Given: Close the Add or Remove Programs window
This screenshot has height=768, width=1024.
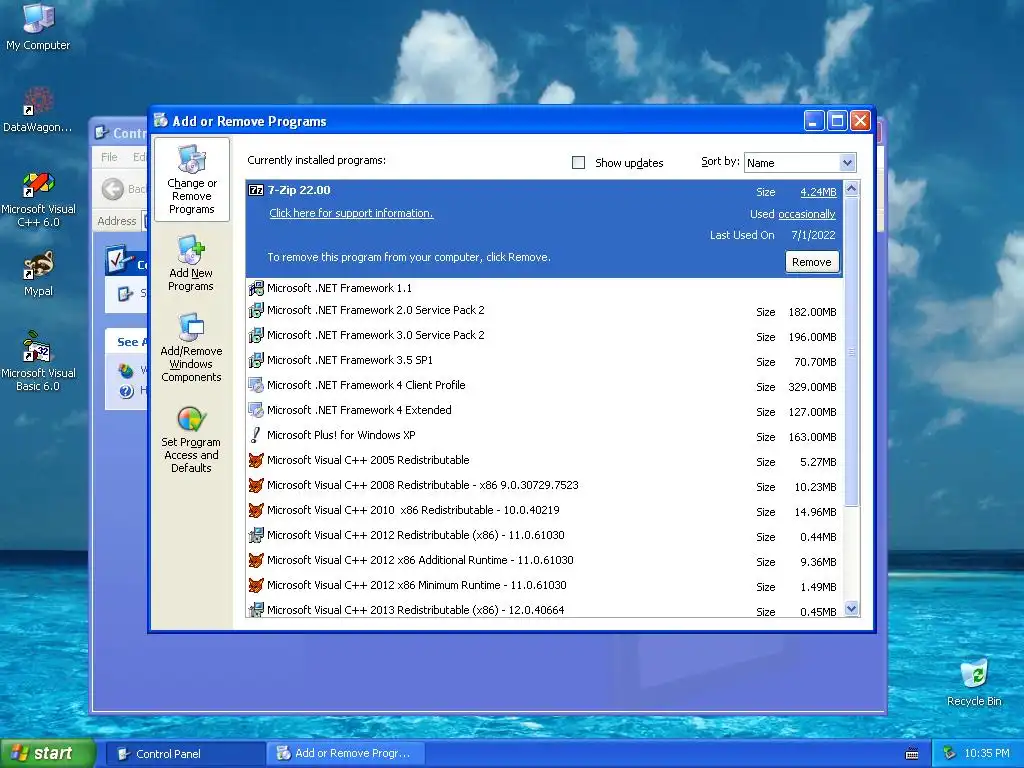Looking at the screenshot, I should coord(861,121).
